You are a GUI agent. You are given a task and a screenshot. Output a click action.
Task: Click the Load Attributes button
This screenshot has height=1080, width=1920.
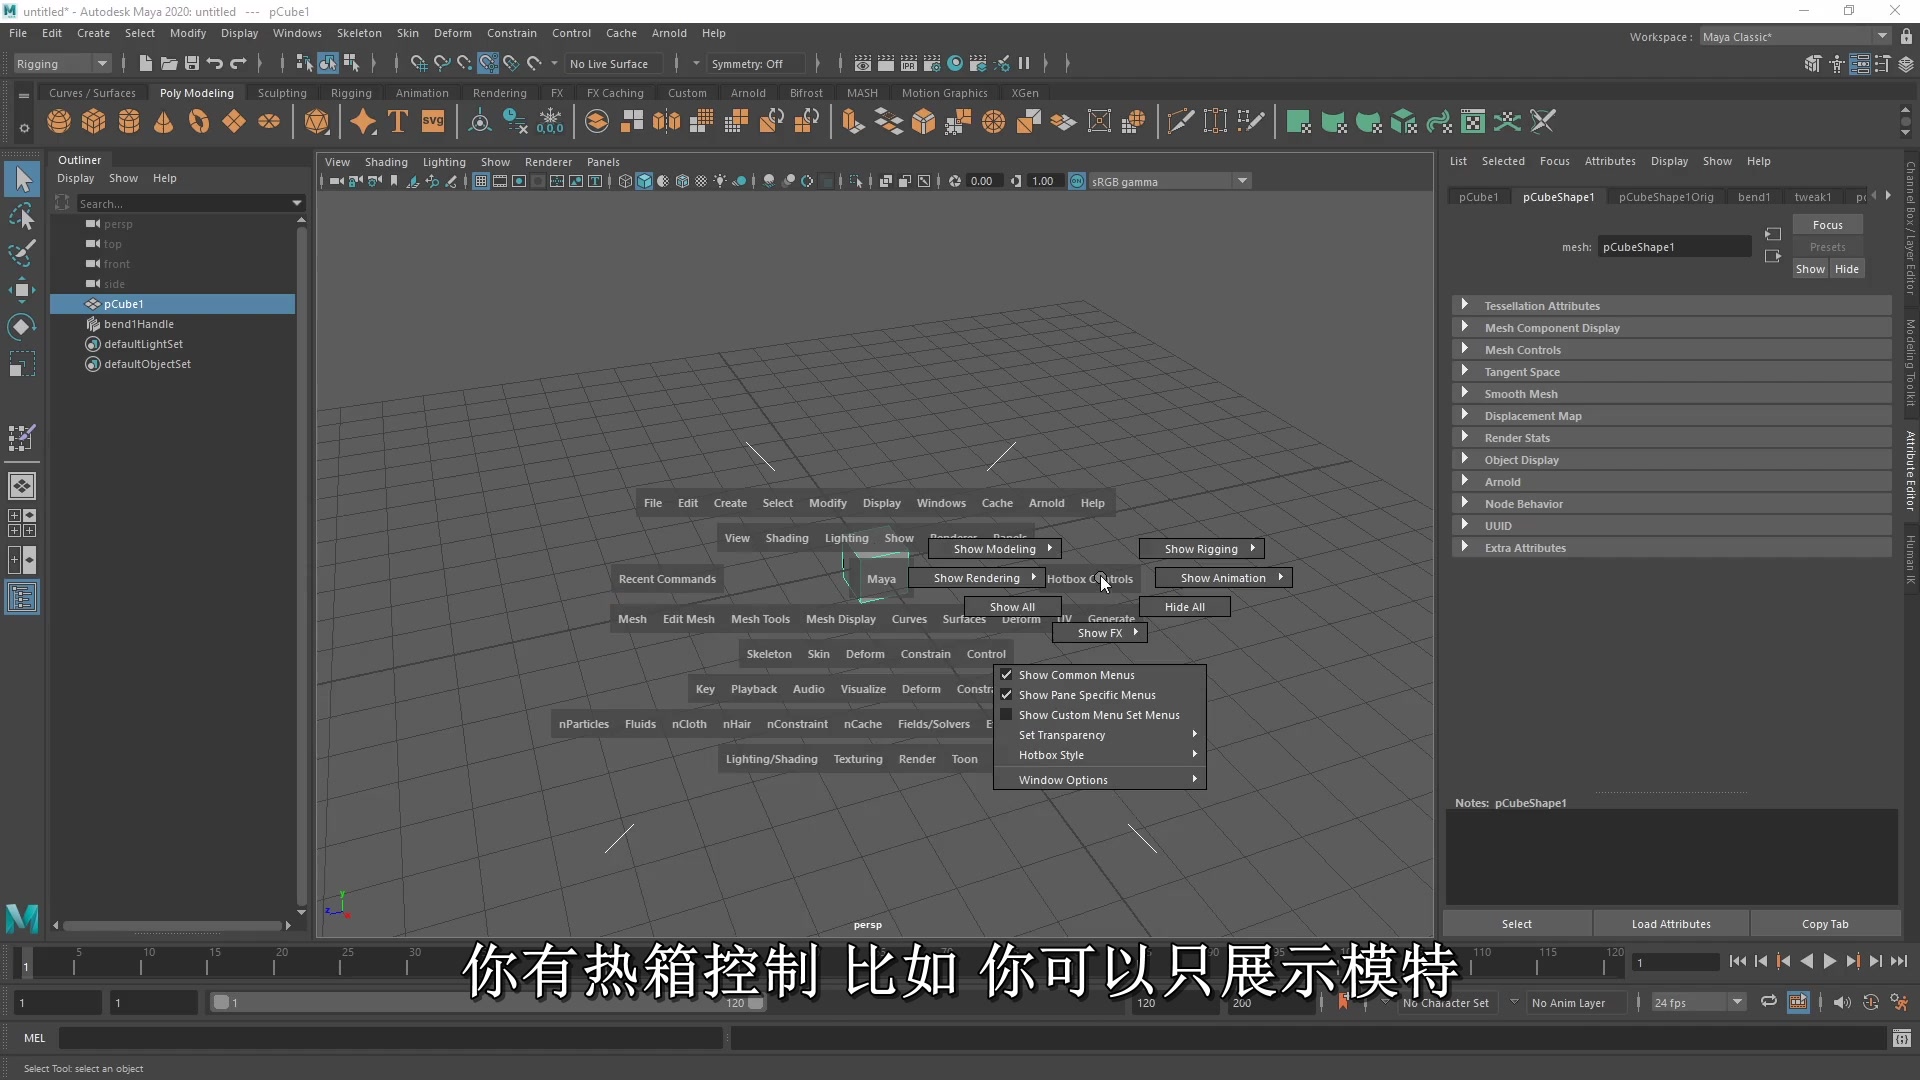[x=1670, y=924]
